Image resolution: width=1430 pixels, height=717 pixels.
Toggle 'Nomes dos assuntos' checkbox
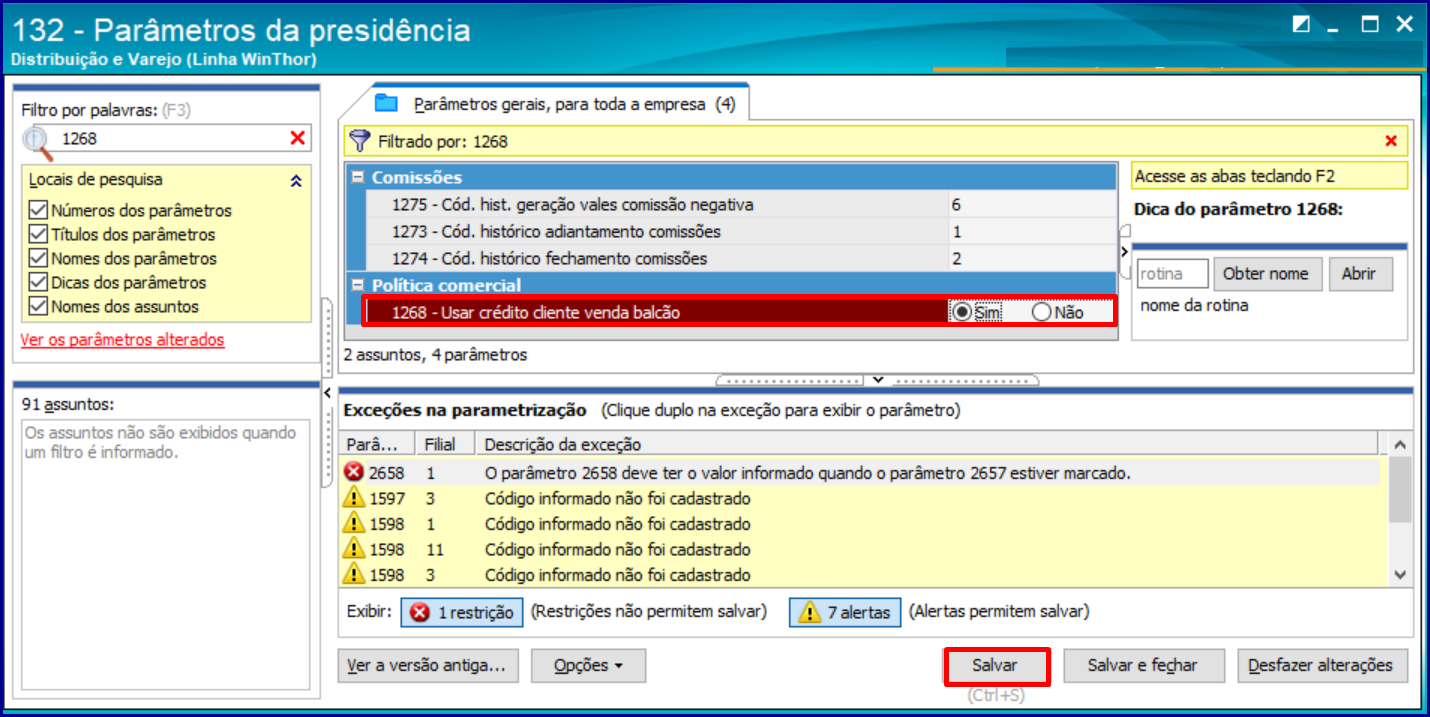(38, 306)
